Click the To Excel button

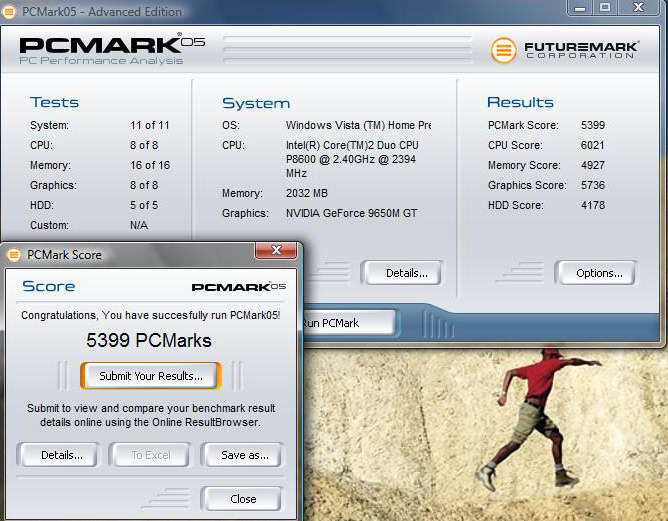click(150, 455)
